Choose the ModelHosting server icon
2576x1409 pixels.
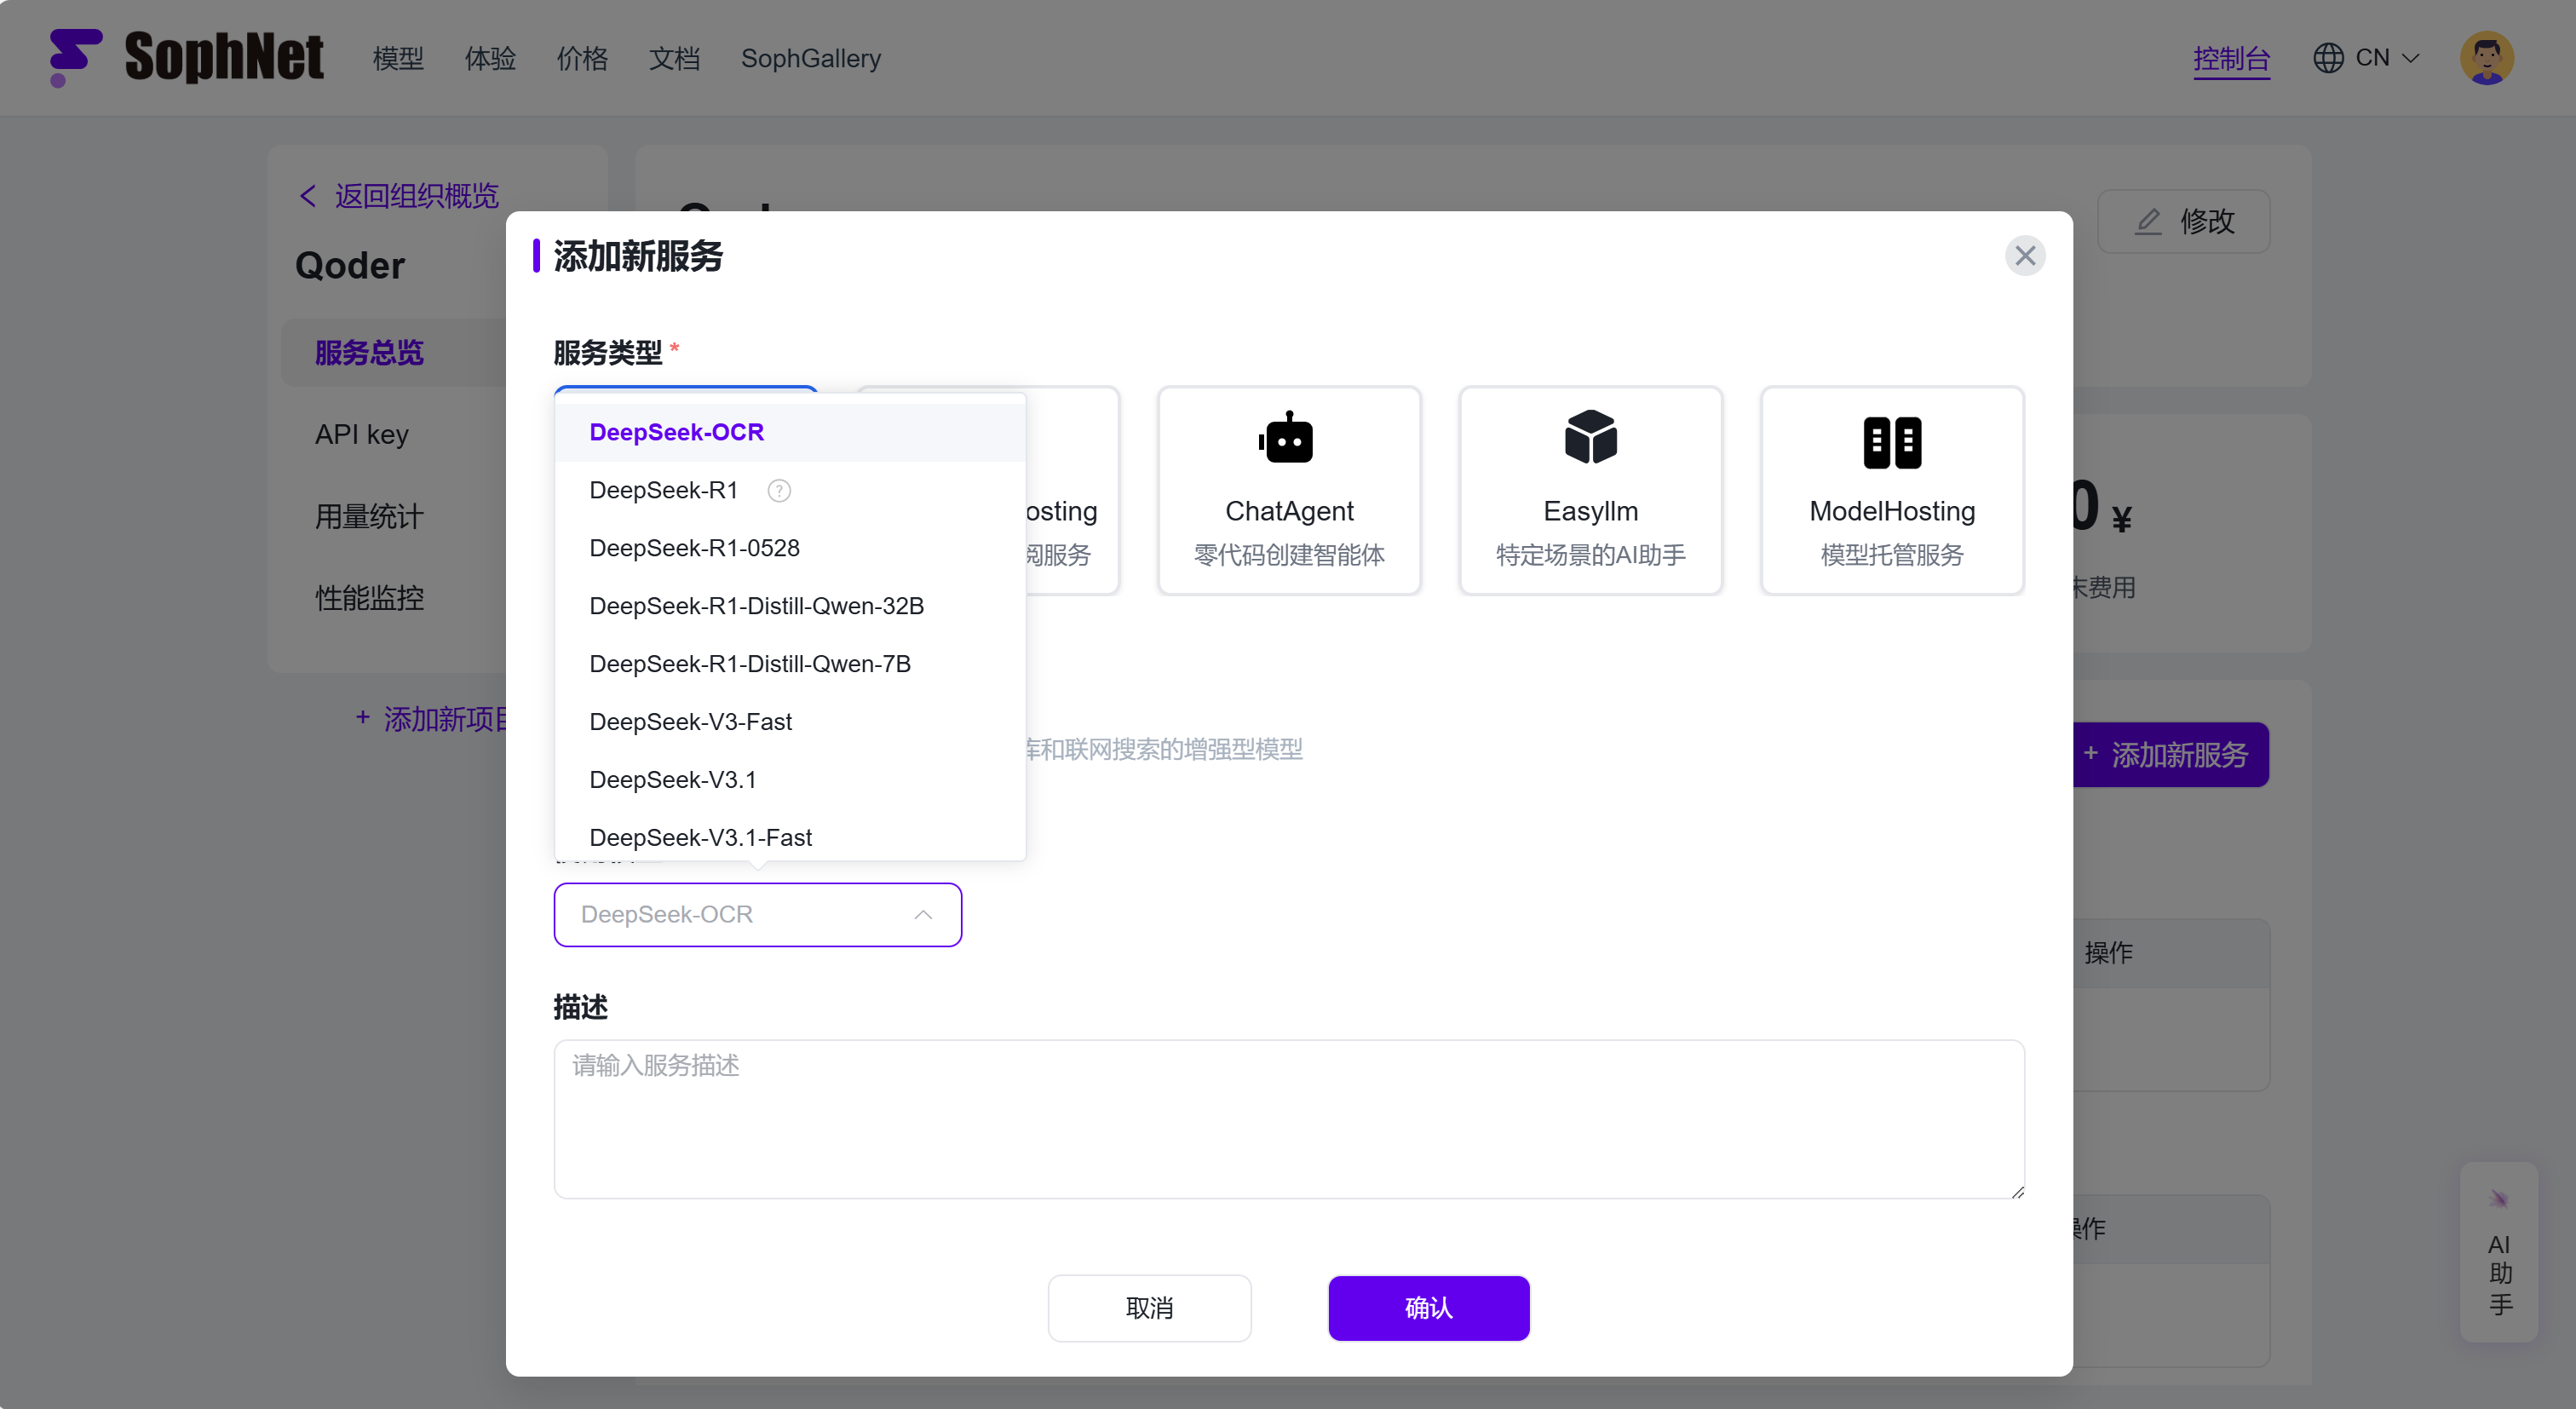(1891, 441)
